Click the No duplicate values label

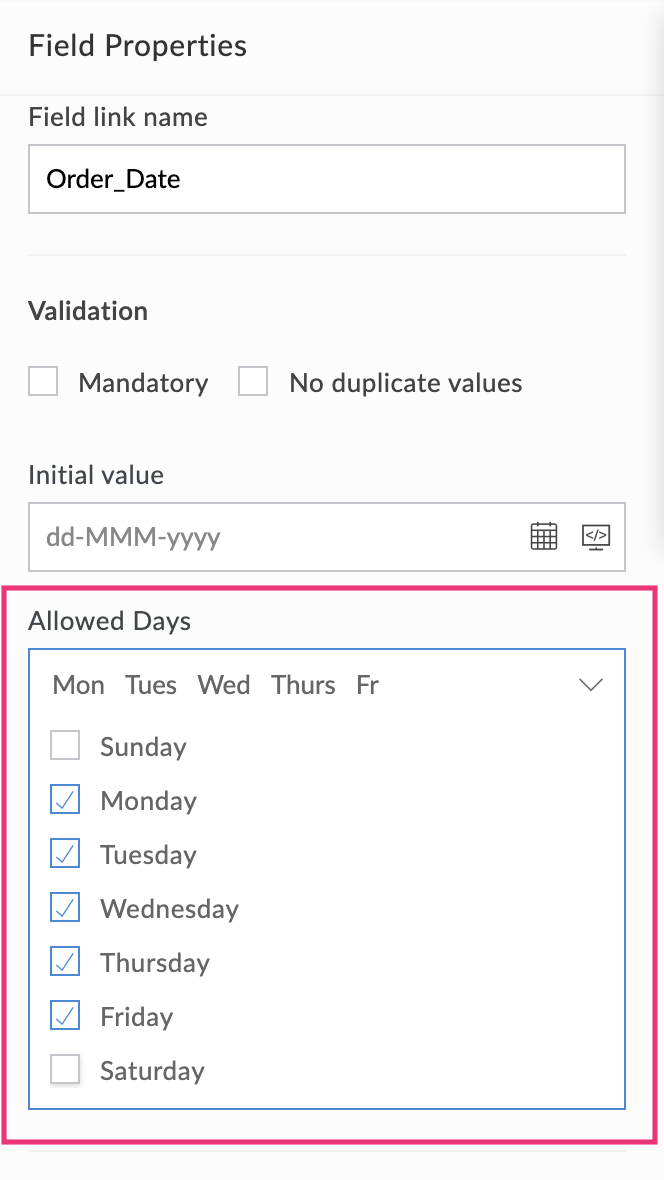405,383
